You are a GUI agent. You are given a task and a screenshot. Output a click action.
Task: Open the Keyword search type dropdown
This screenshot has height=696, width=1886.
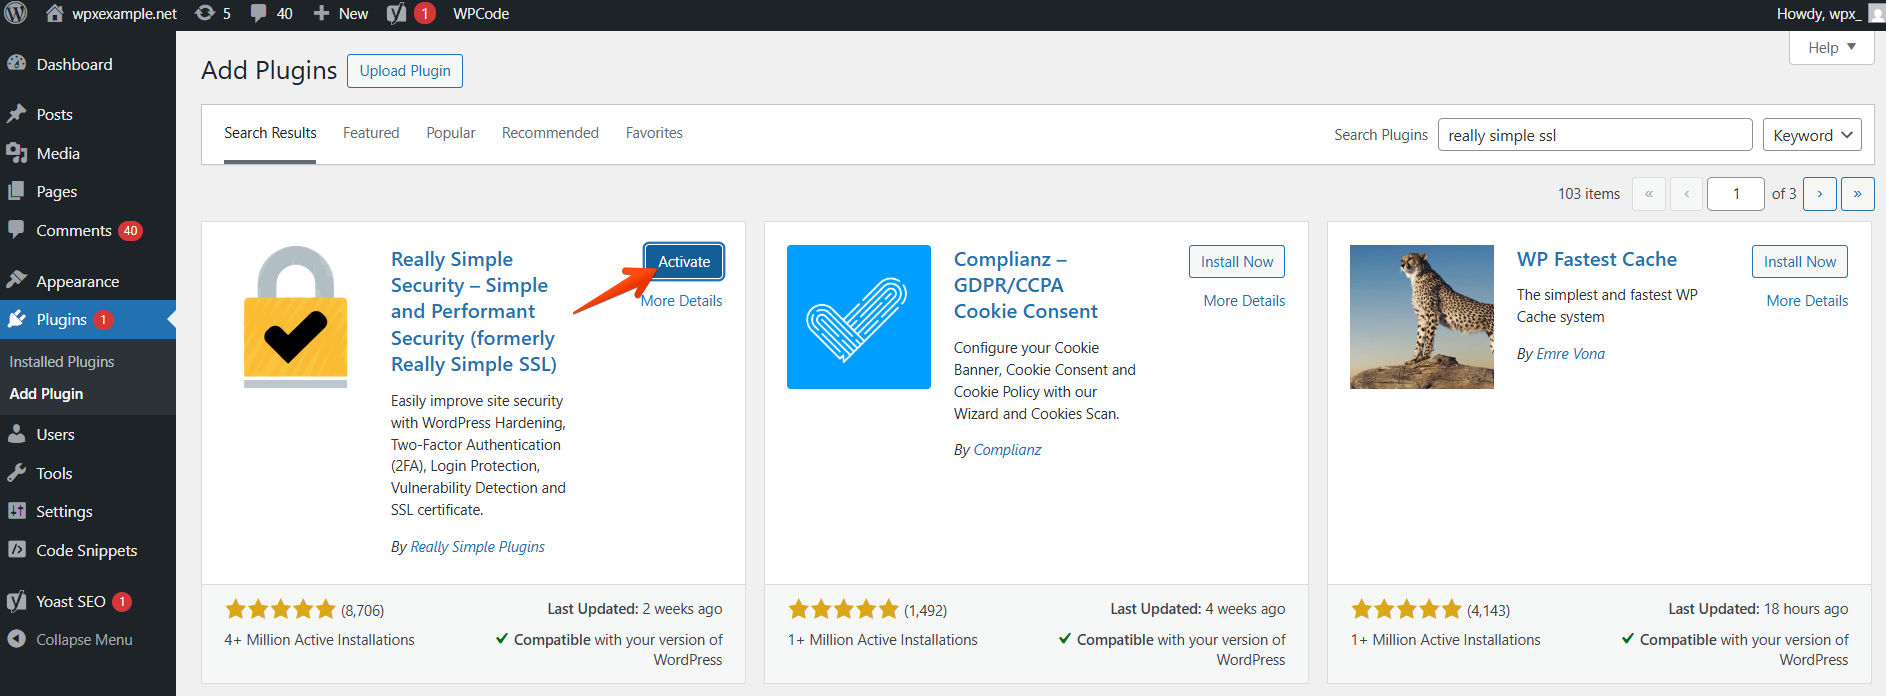[1811, 135]
